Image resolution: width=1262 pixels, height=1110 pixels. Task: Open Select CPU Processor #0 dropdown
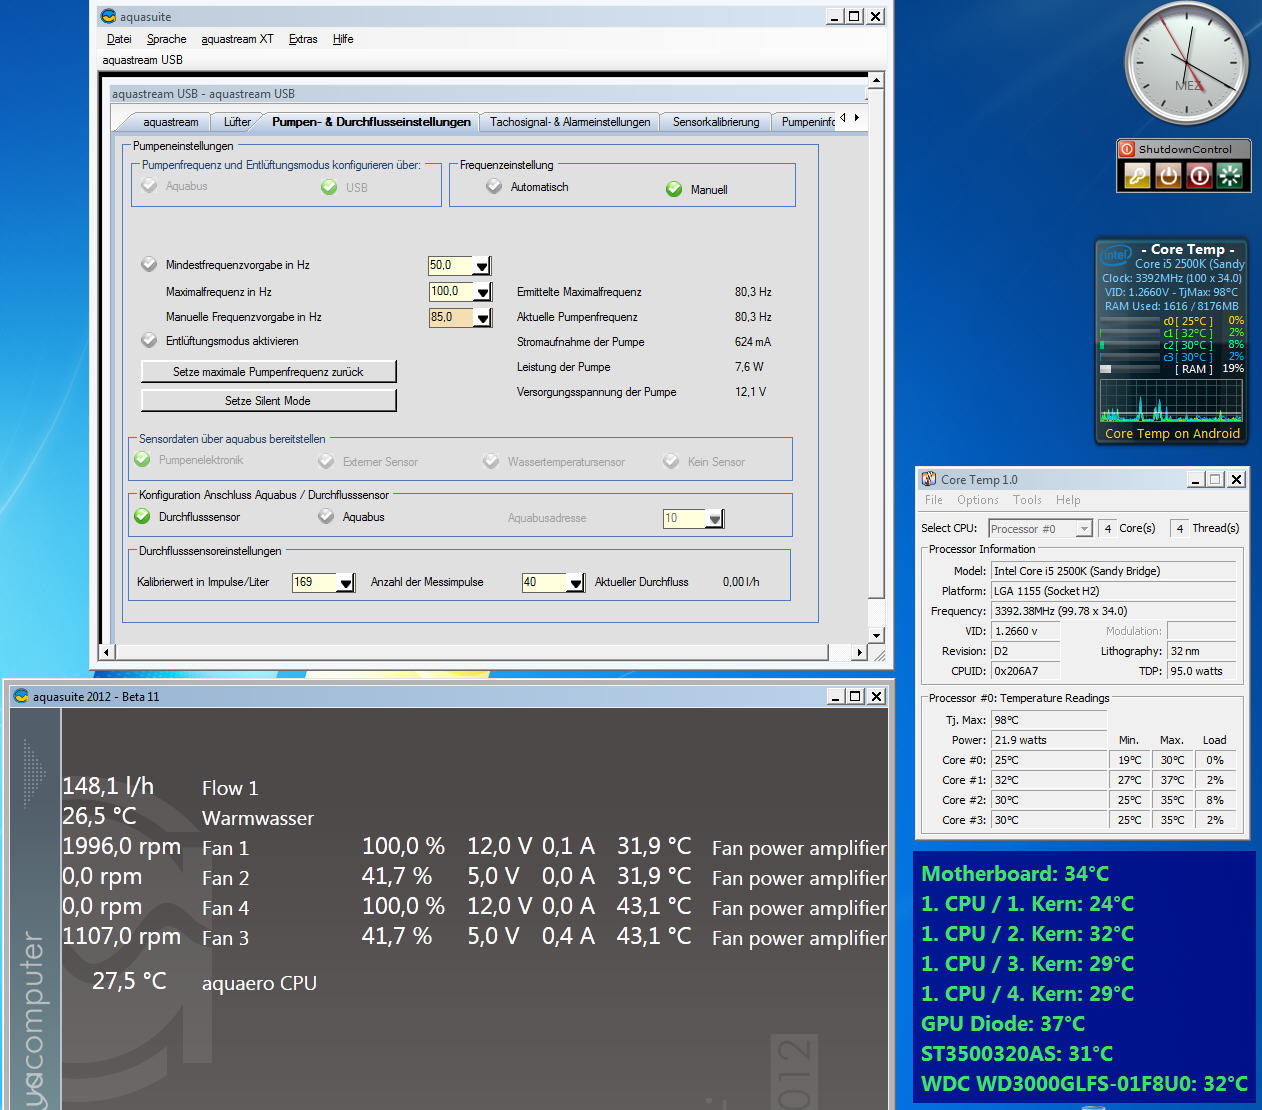1084,528
